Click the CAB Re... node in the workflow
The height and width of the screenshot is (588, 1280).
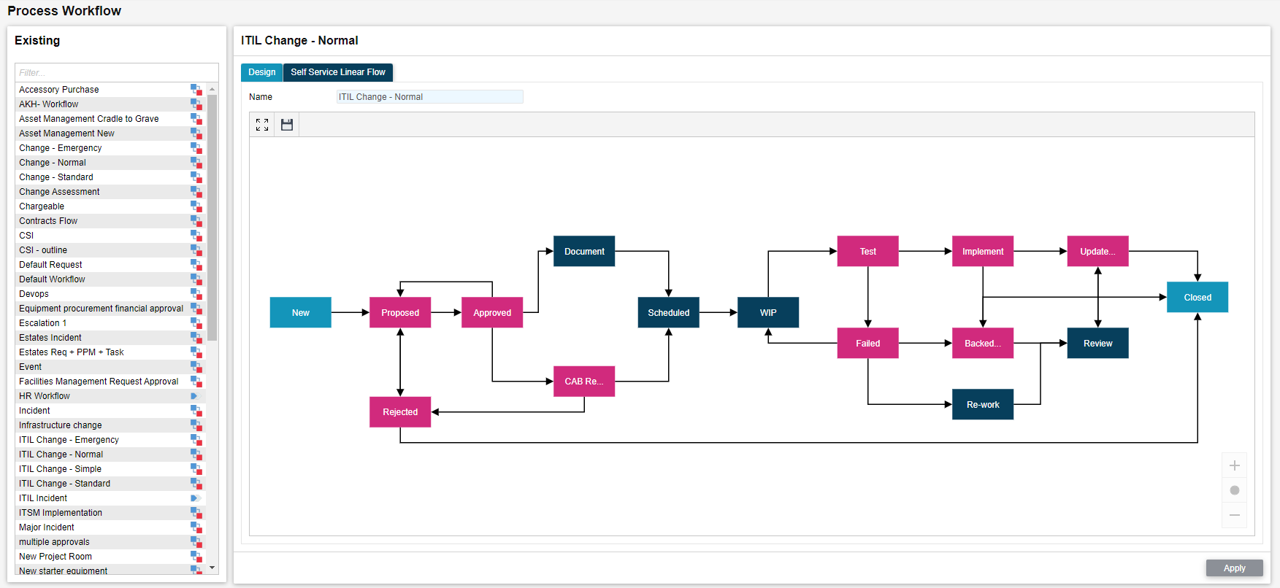[x=584, y=381]
